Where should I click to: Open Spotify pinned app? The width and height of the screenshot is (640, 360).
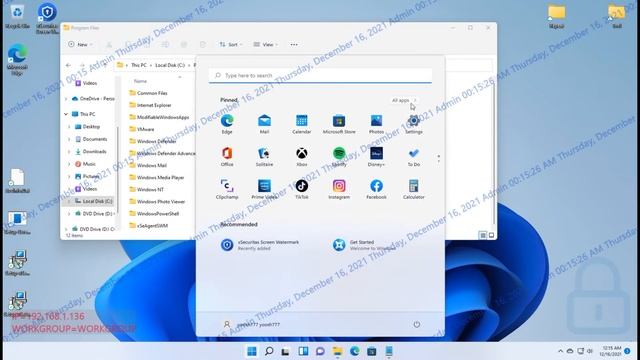click(339, 157)
